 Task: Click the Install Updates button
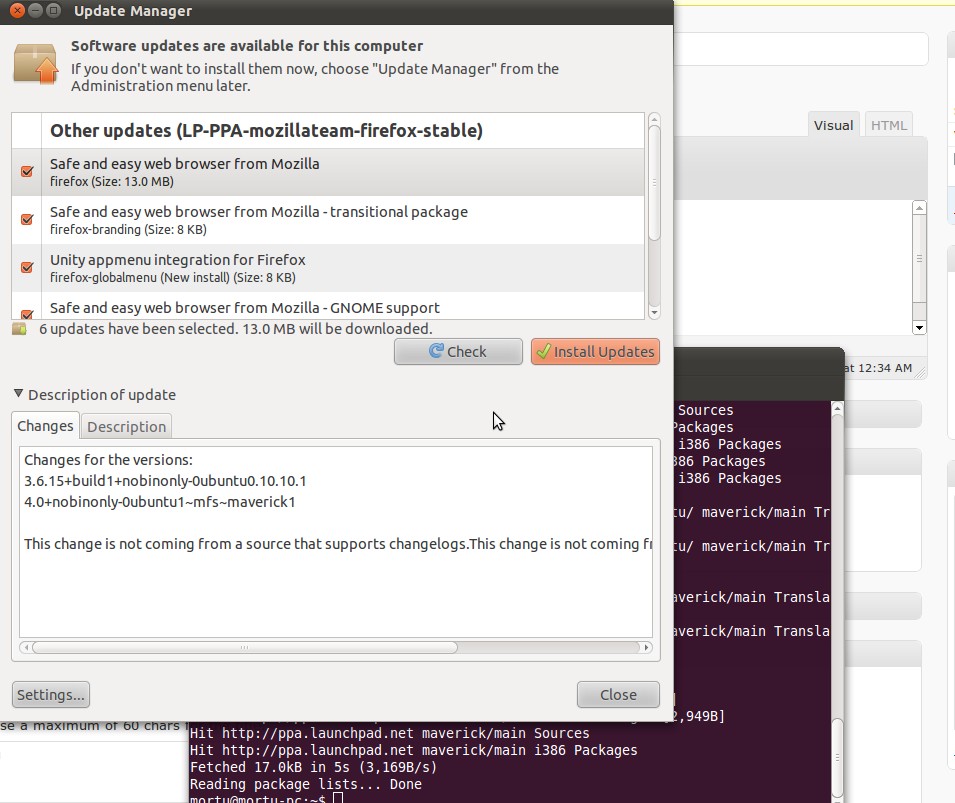[595, 352]
